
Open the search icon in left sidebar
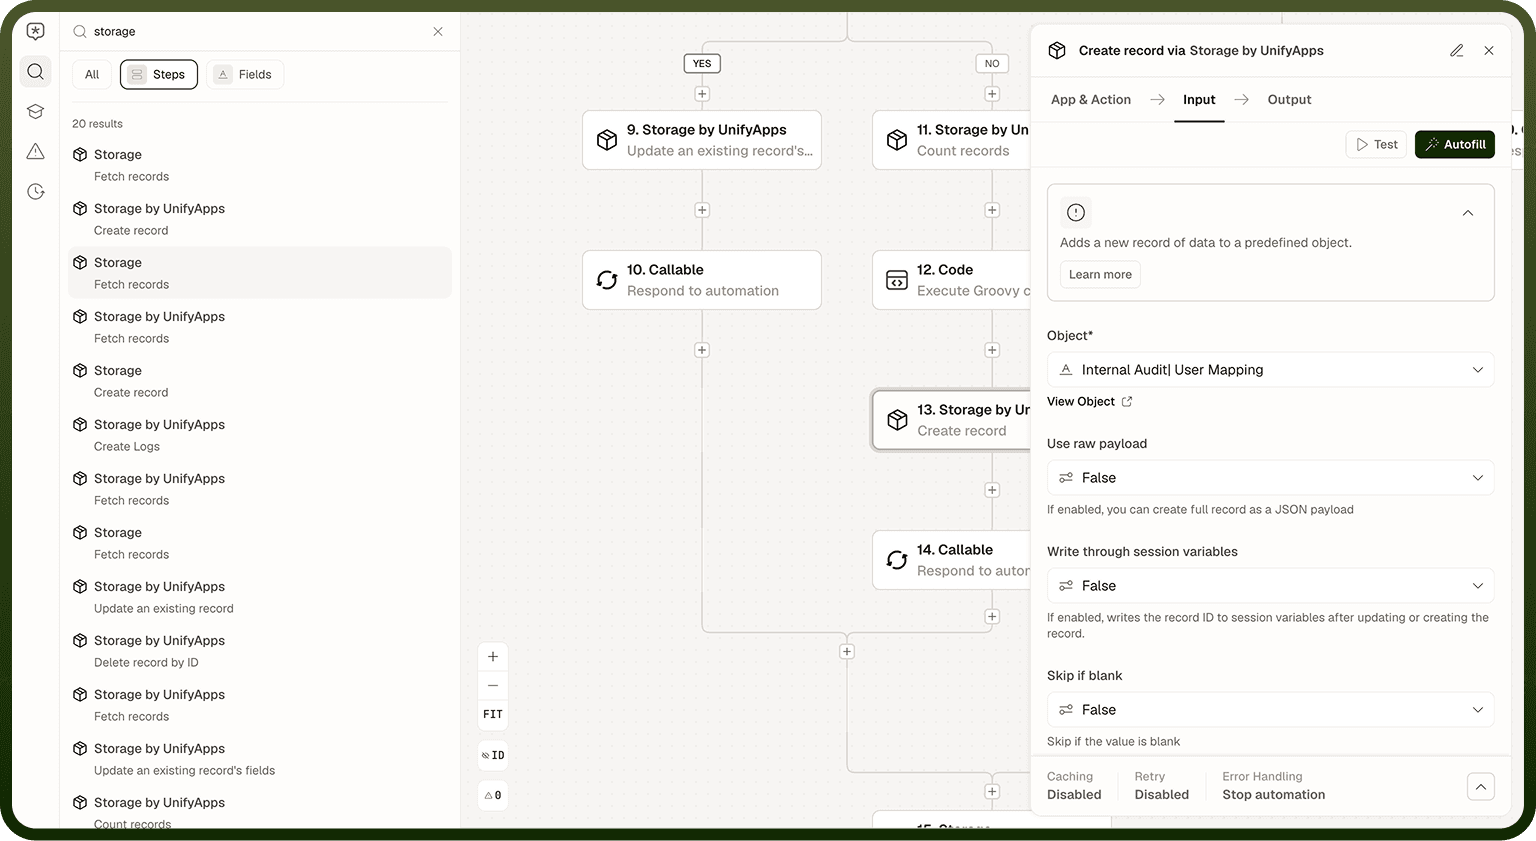[x=36, y=71]
